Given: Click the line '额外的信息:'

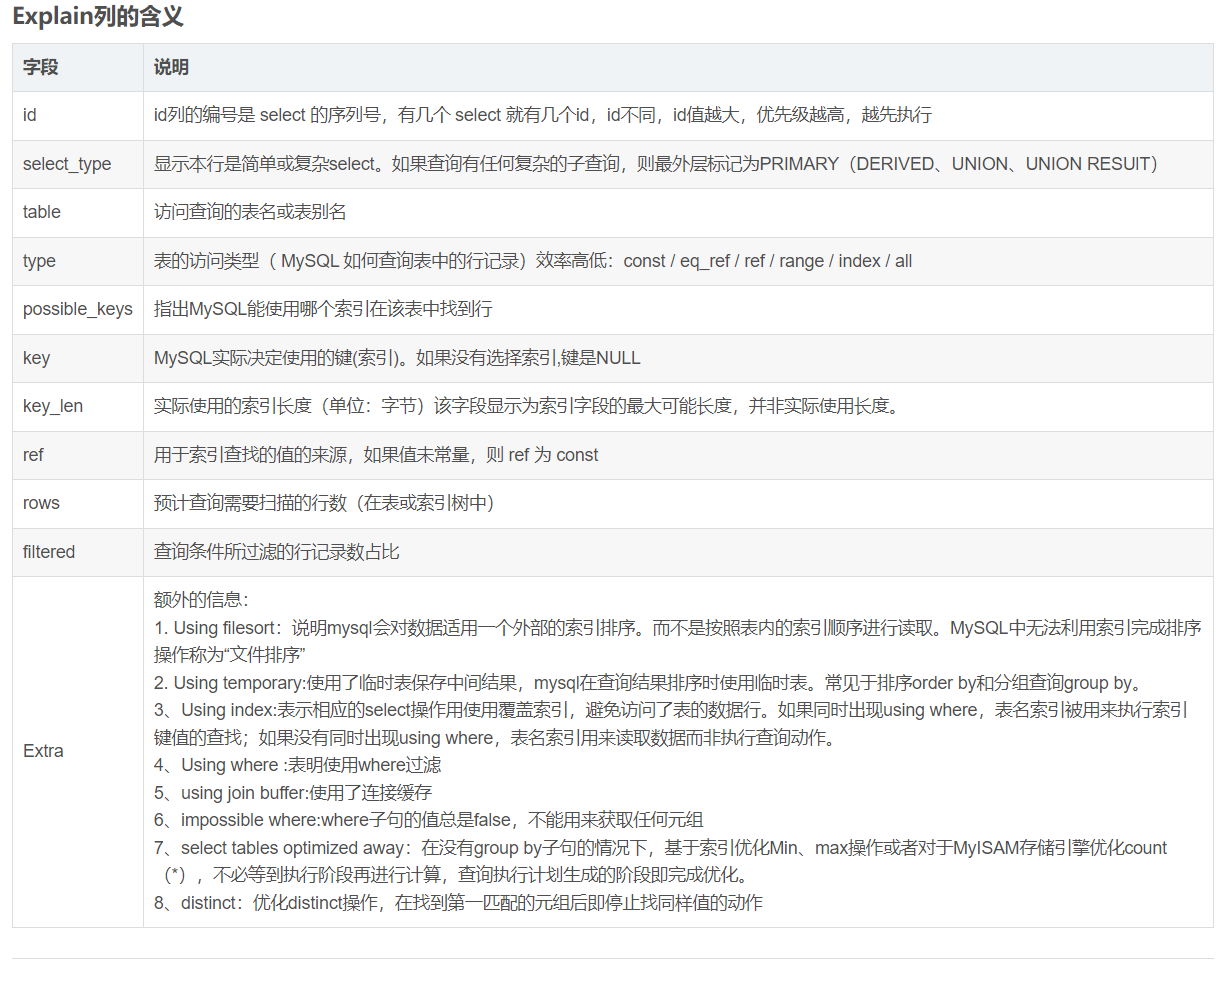Looking at the screenshot, I should point(201,600).
